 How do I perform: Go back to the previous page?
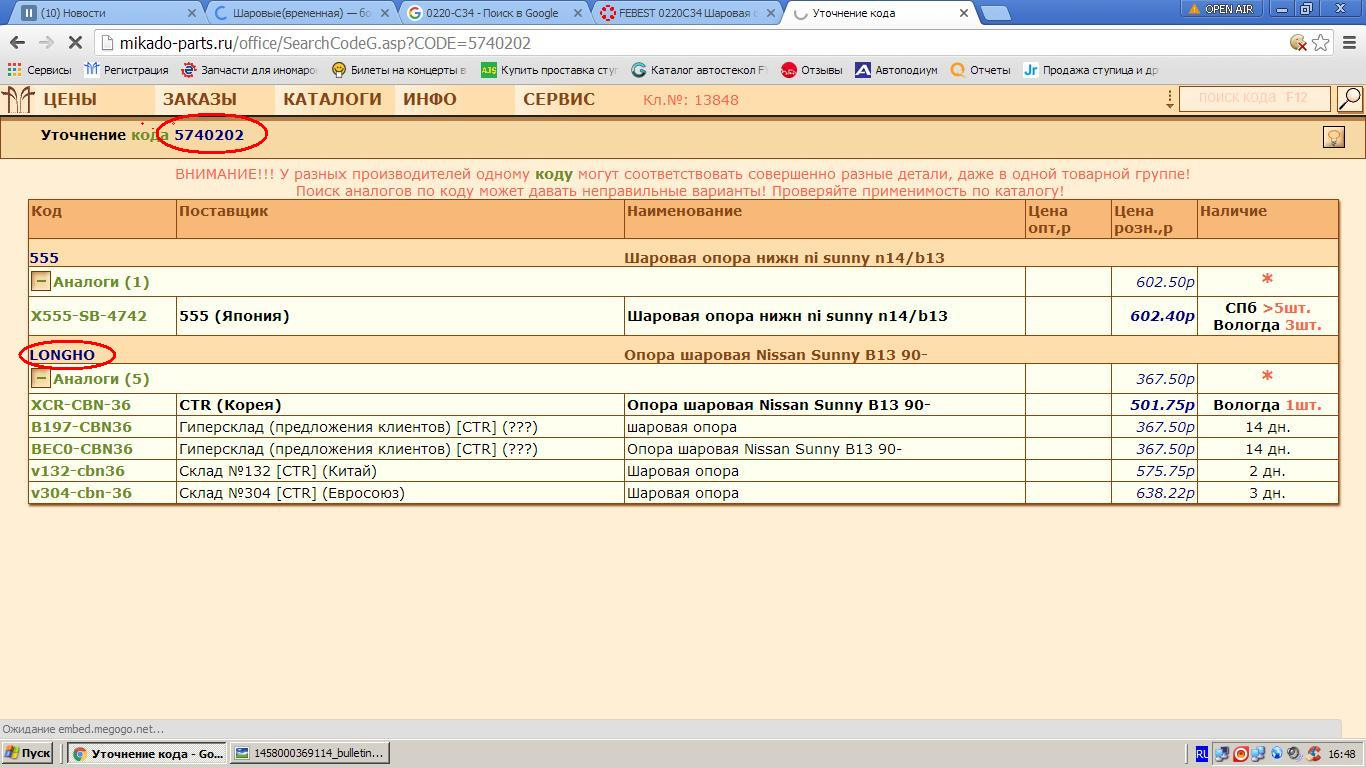17,43
